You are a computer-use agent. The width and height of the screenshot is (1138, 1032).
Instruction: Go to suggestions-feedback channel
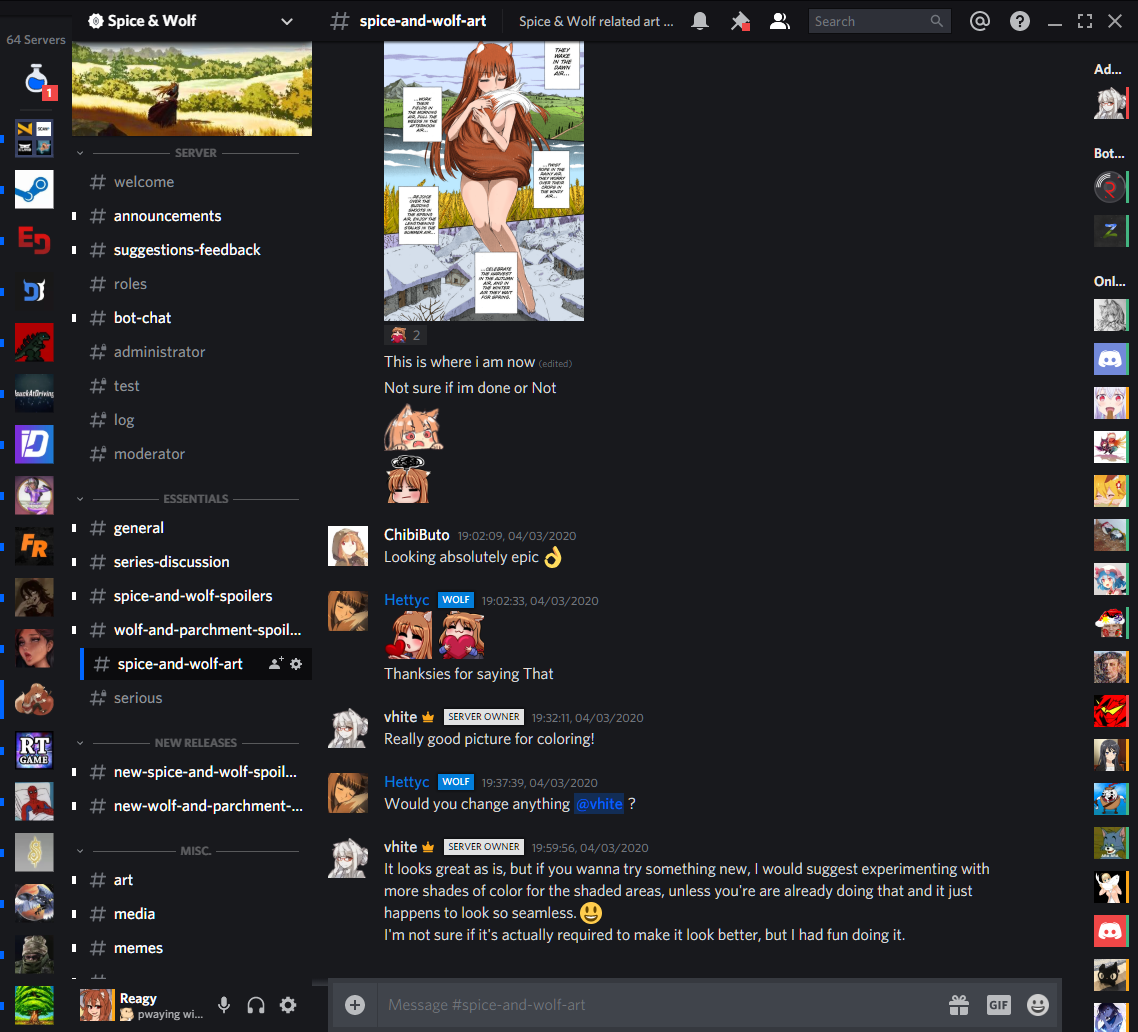point(195,250)
